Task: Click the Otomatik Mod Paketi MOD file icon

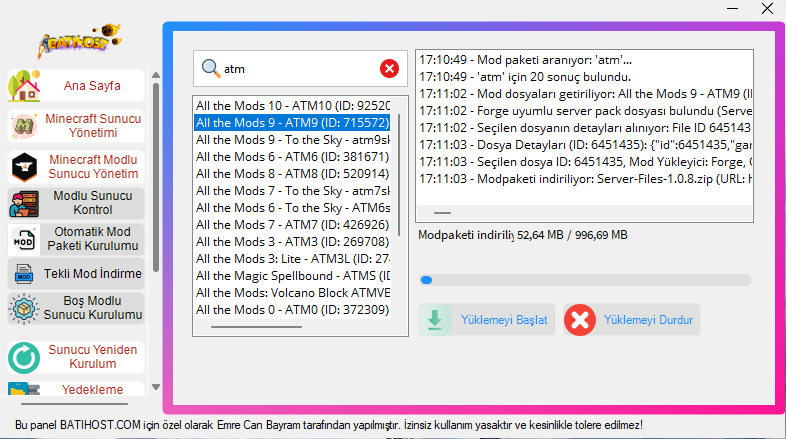Action: 24,239
